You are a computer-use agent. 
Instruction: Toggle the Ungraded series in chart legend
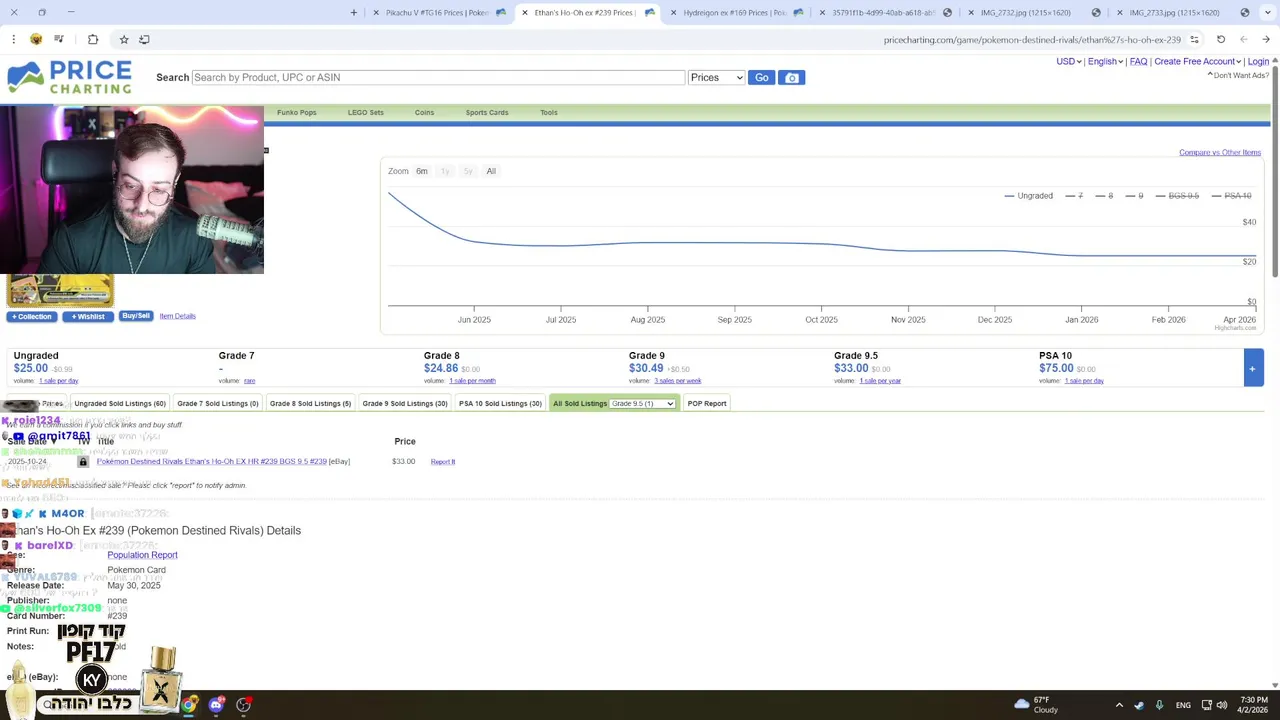(1028, 196)
